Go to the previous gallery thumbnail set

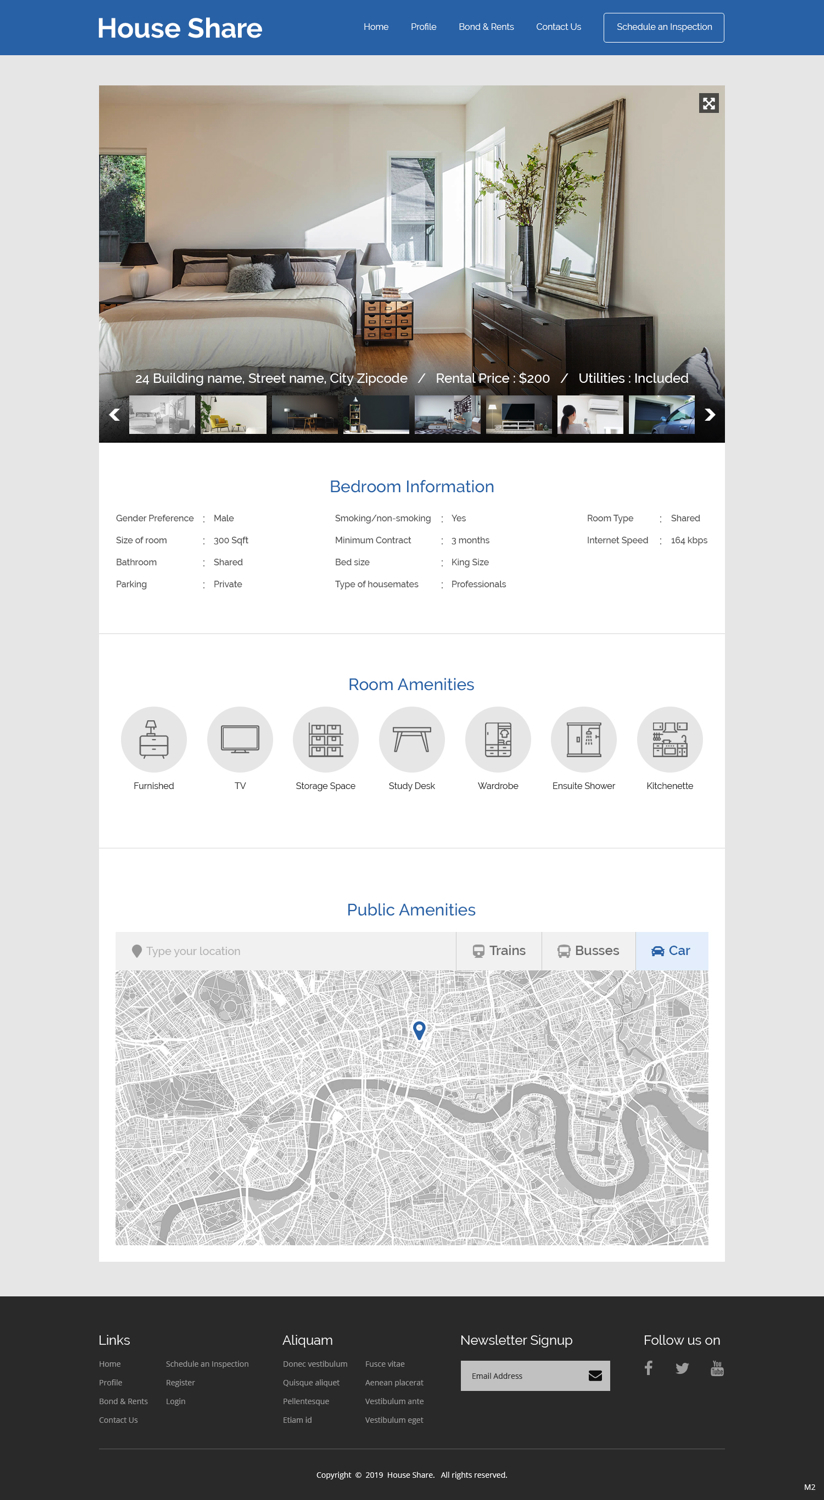coord(114,414)
